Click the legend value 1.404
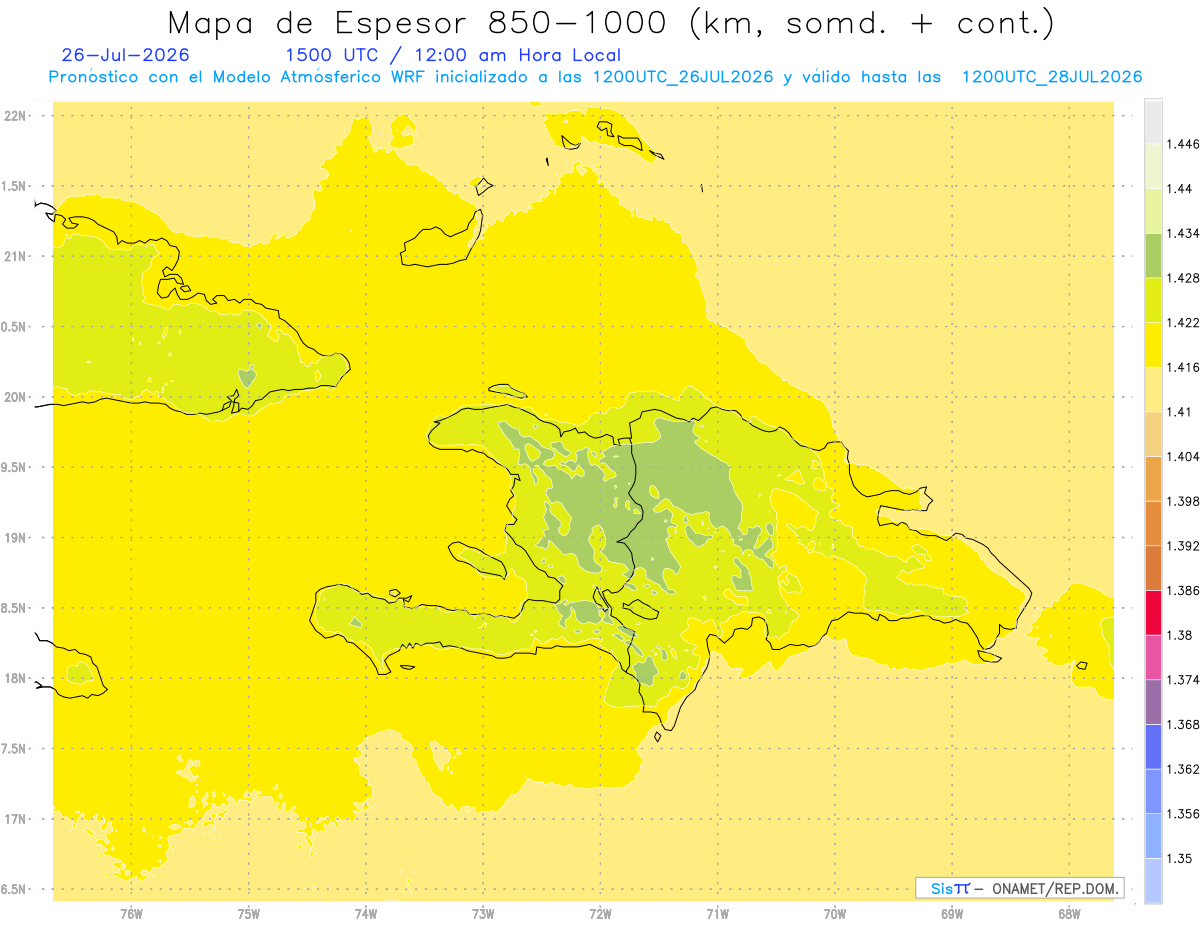 (x=1185, y=457)
